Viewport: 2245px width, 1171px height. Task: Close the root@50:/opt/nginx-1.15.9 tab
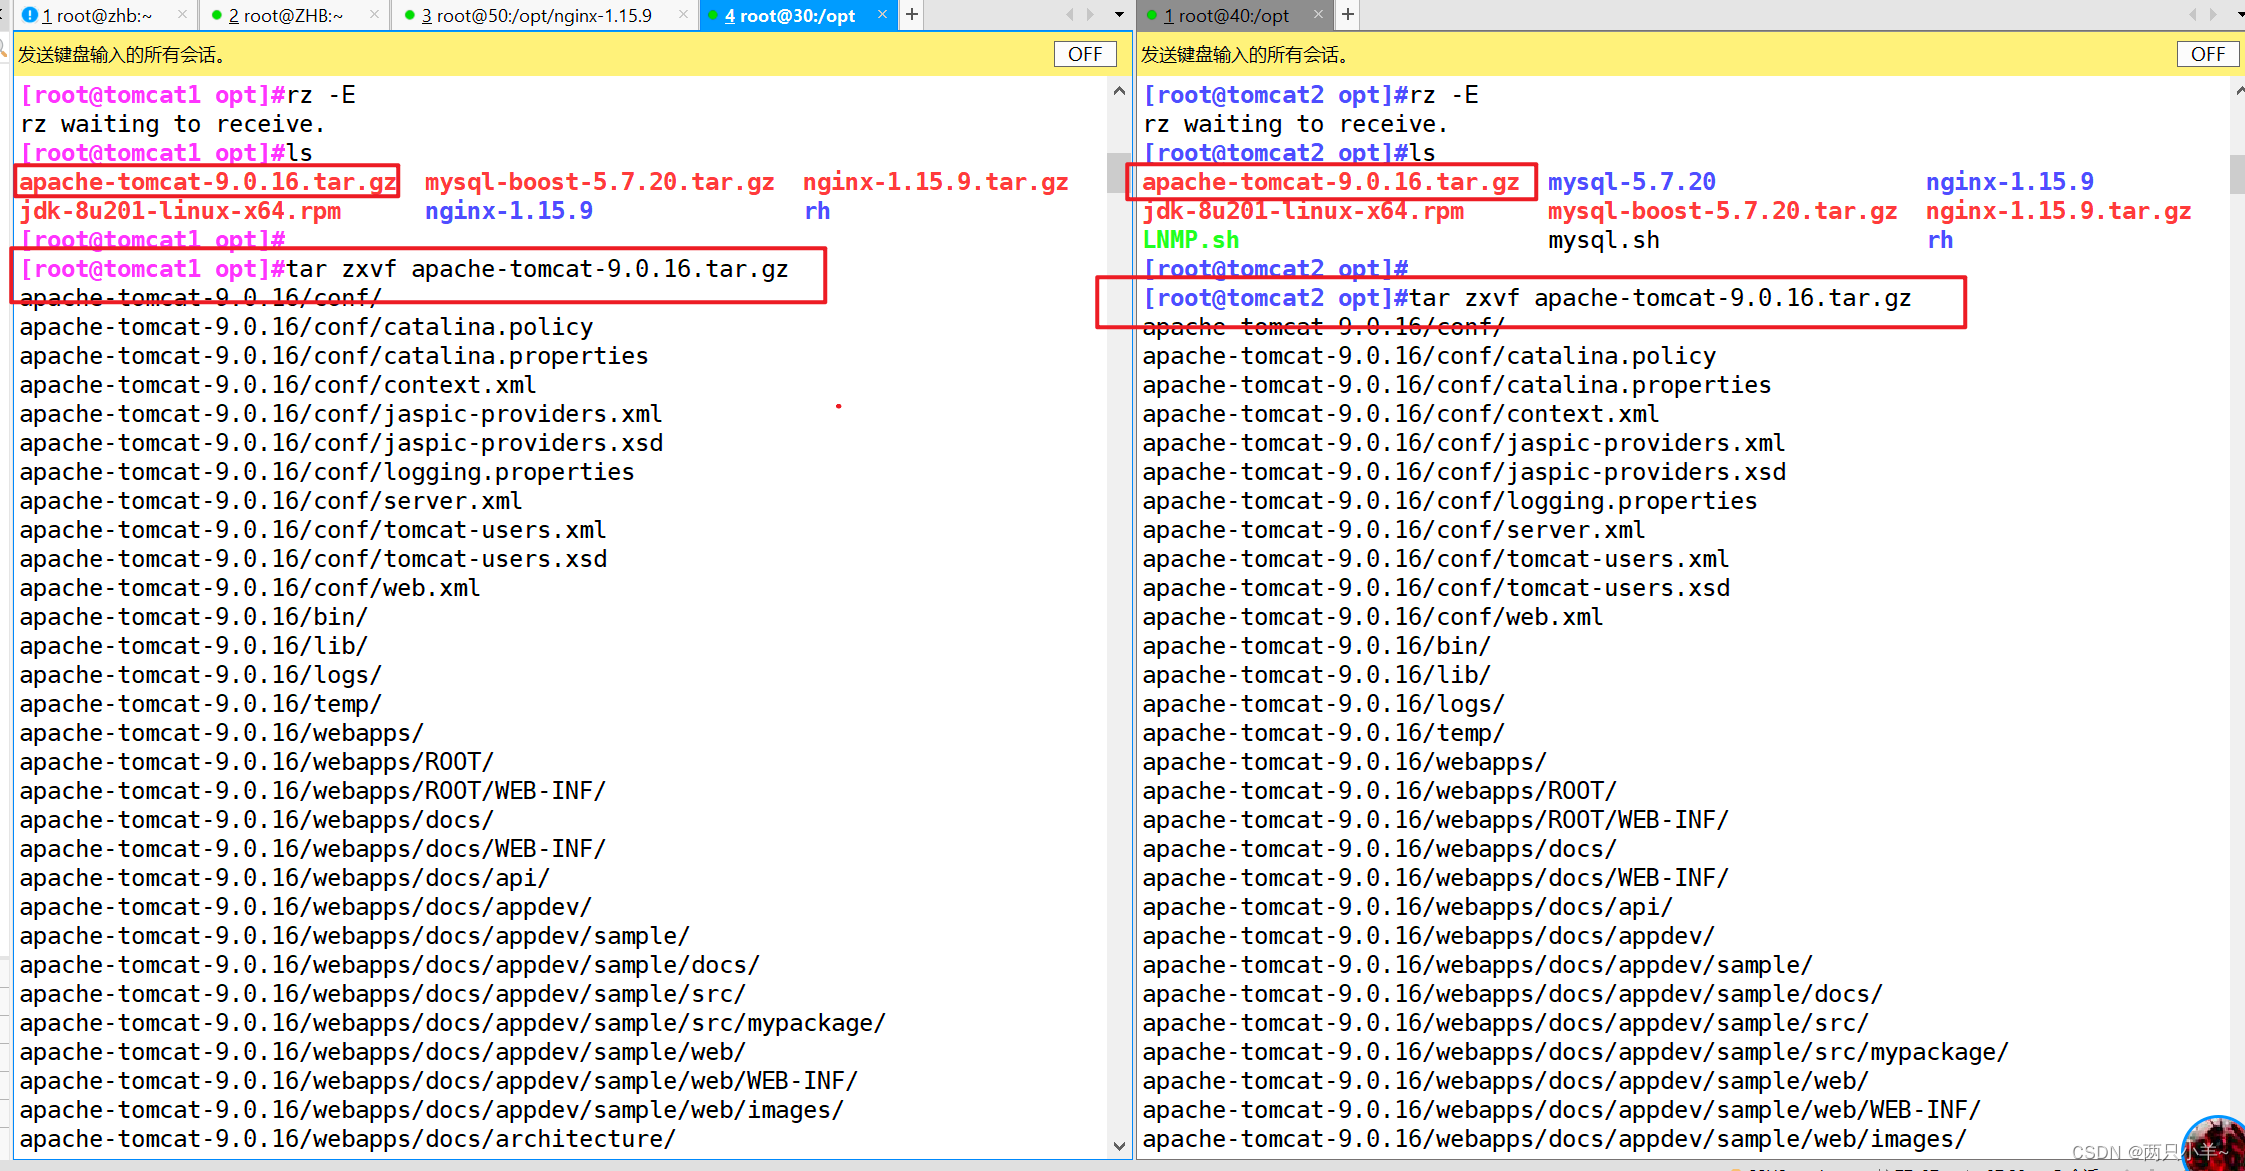[x=683, y=14]
